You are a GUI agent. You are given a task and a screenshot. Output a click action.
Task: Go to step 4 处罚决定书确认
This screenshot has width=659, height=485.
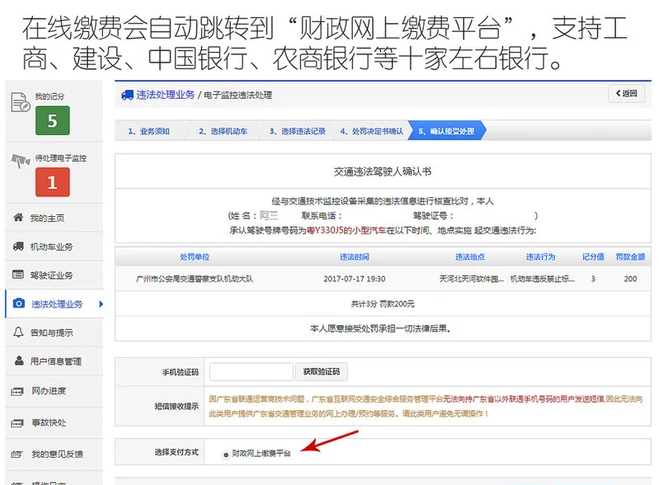pos(372,131)
